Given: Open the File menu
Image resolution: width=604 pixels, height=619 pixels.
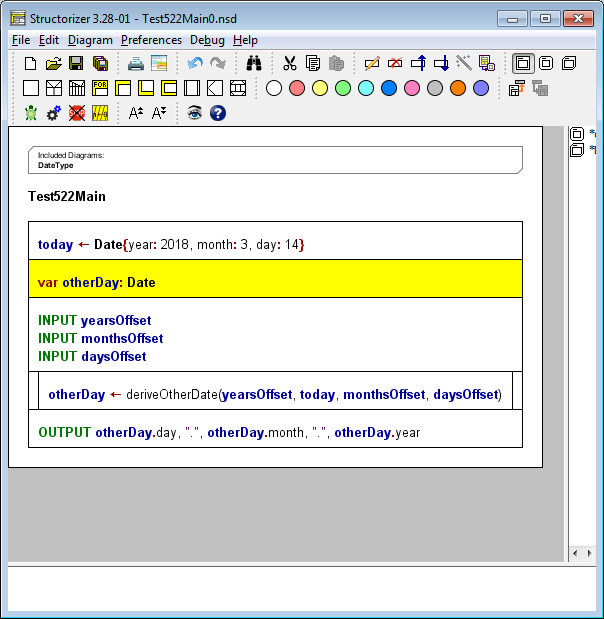Looking at the screenshot, I should (21, 40).
